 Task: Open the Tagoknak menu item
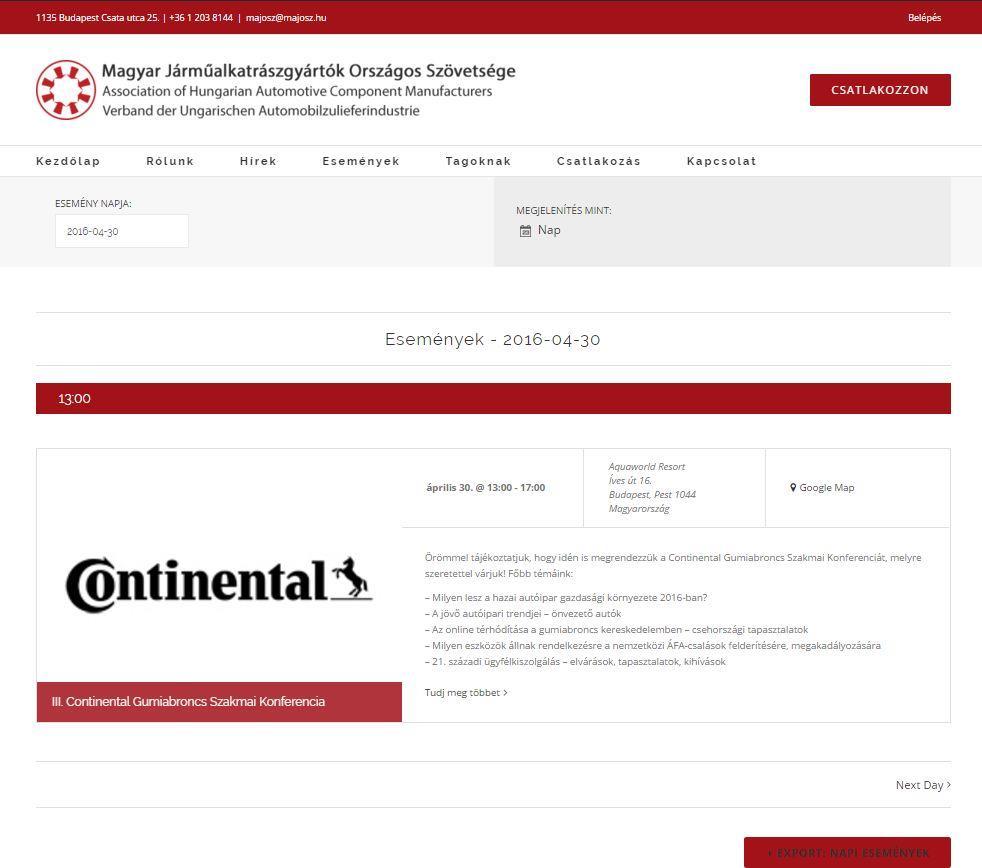click(478, 161)
